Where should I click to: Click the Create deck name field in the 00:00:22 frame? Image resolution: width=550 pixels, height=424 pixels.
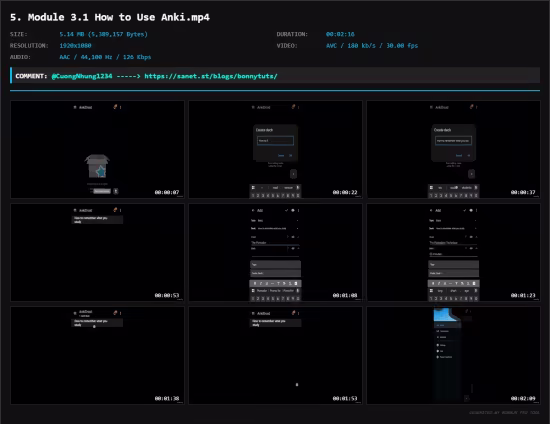click(x=275, y=141)
